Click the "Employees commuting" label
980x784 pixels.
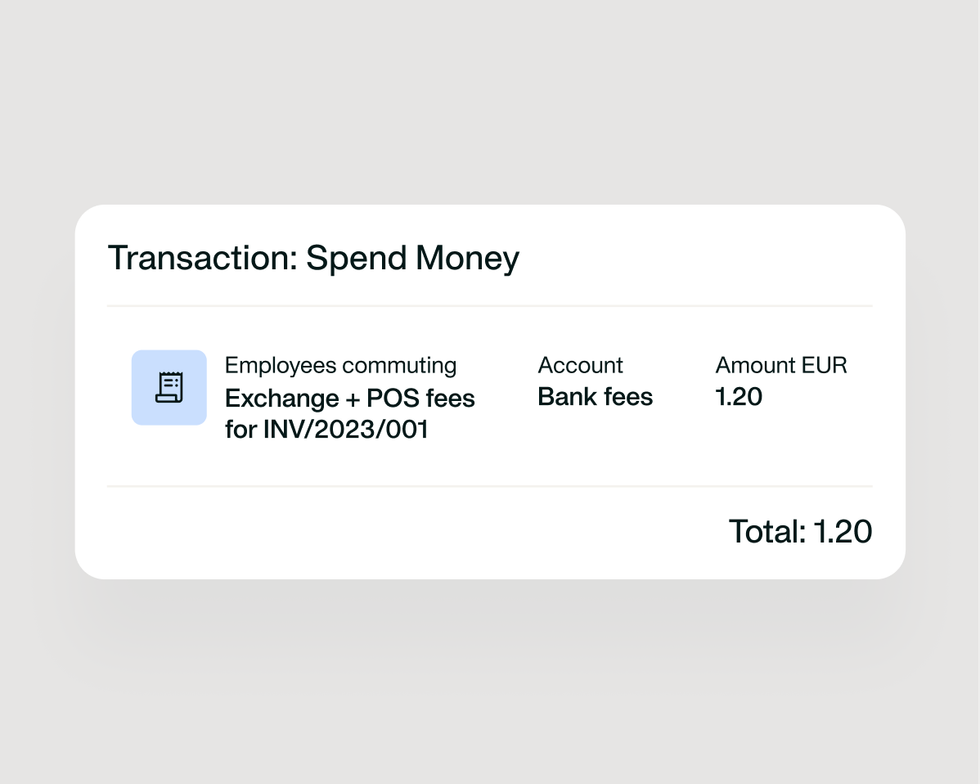[340, 365]
